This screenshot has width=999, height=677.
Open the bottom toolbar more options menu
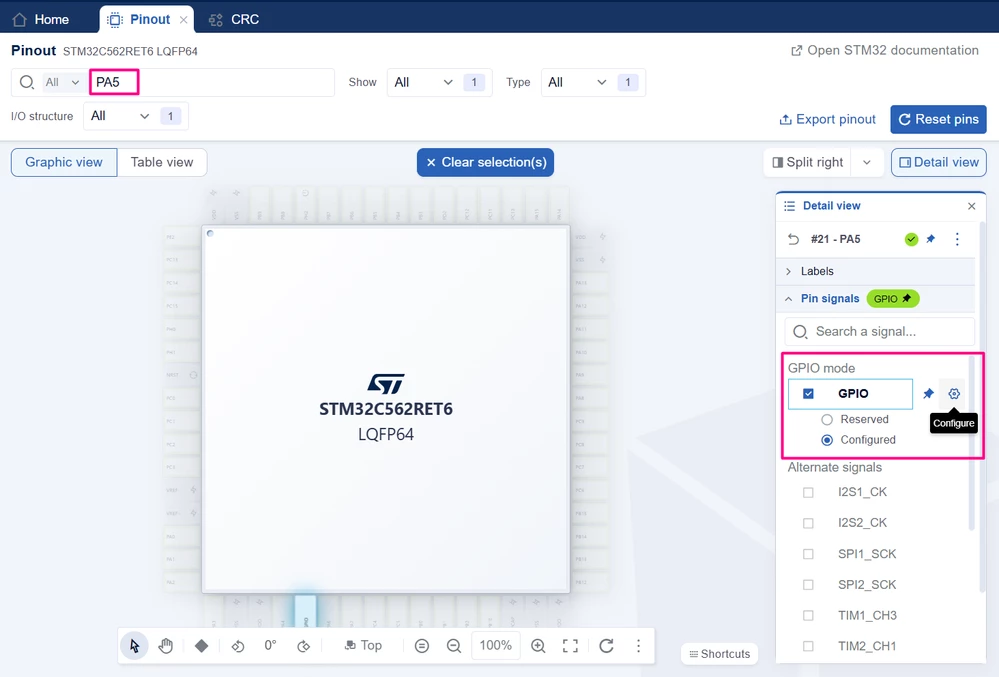638,646
